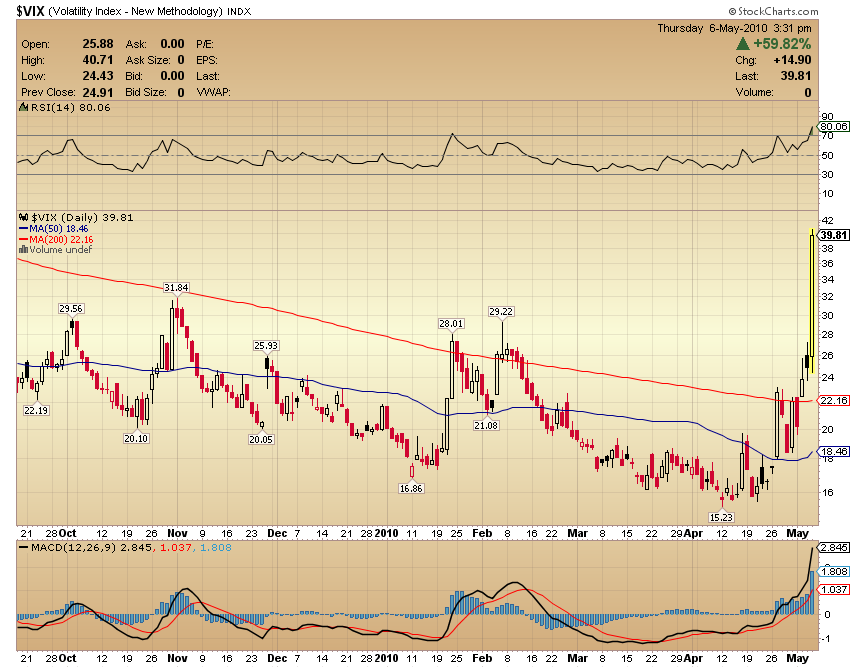Click the Volume label in the header
Screen dimensions: 850x668
point(754,92)
